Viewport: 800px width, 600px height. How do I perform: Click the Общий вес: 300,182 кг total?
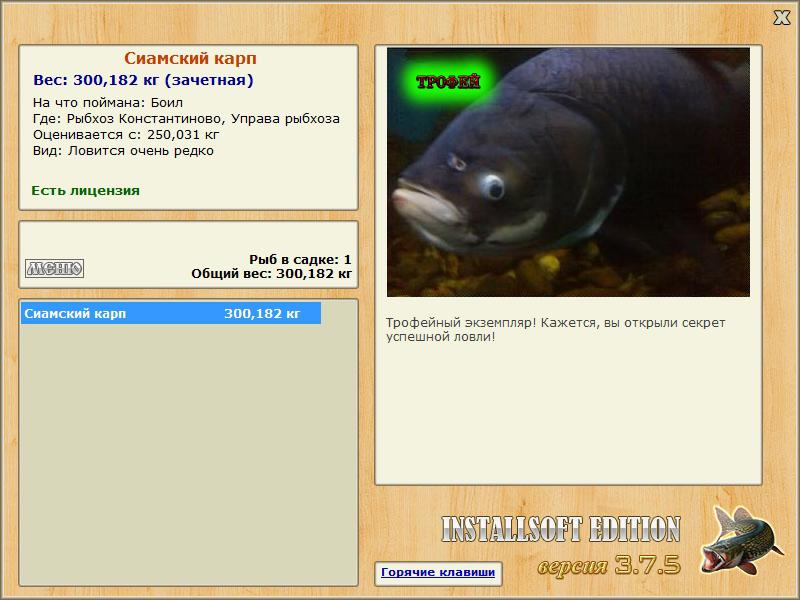(x=271, y=273)
